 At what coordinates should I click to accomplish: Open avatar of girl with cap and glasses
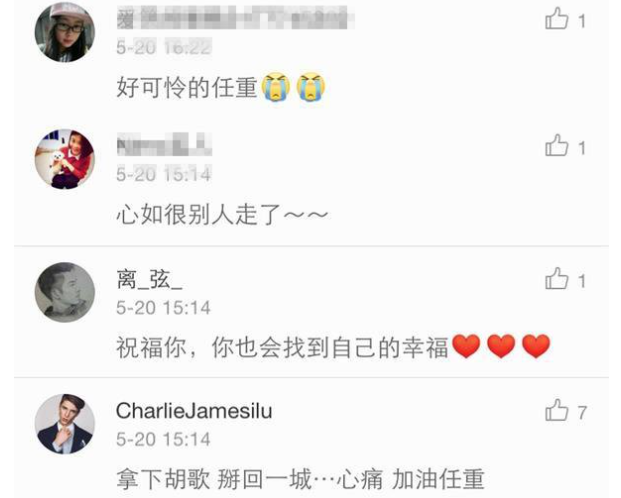click(x=65, y=32)
